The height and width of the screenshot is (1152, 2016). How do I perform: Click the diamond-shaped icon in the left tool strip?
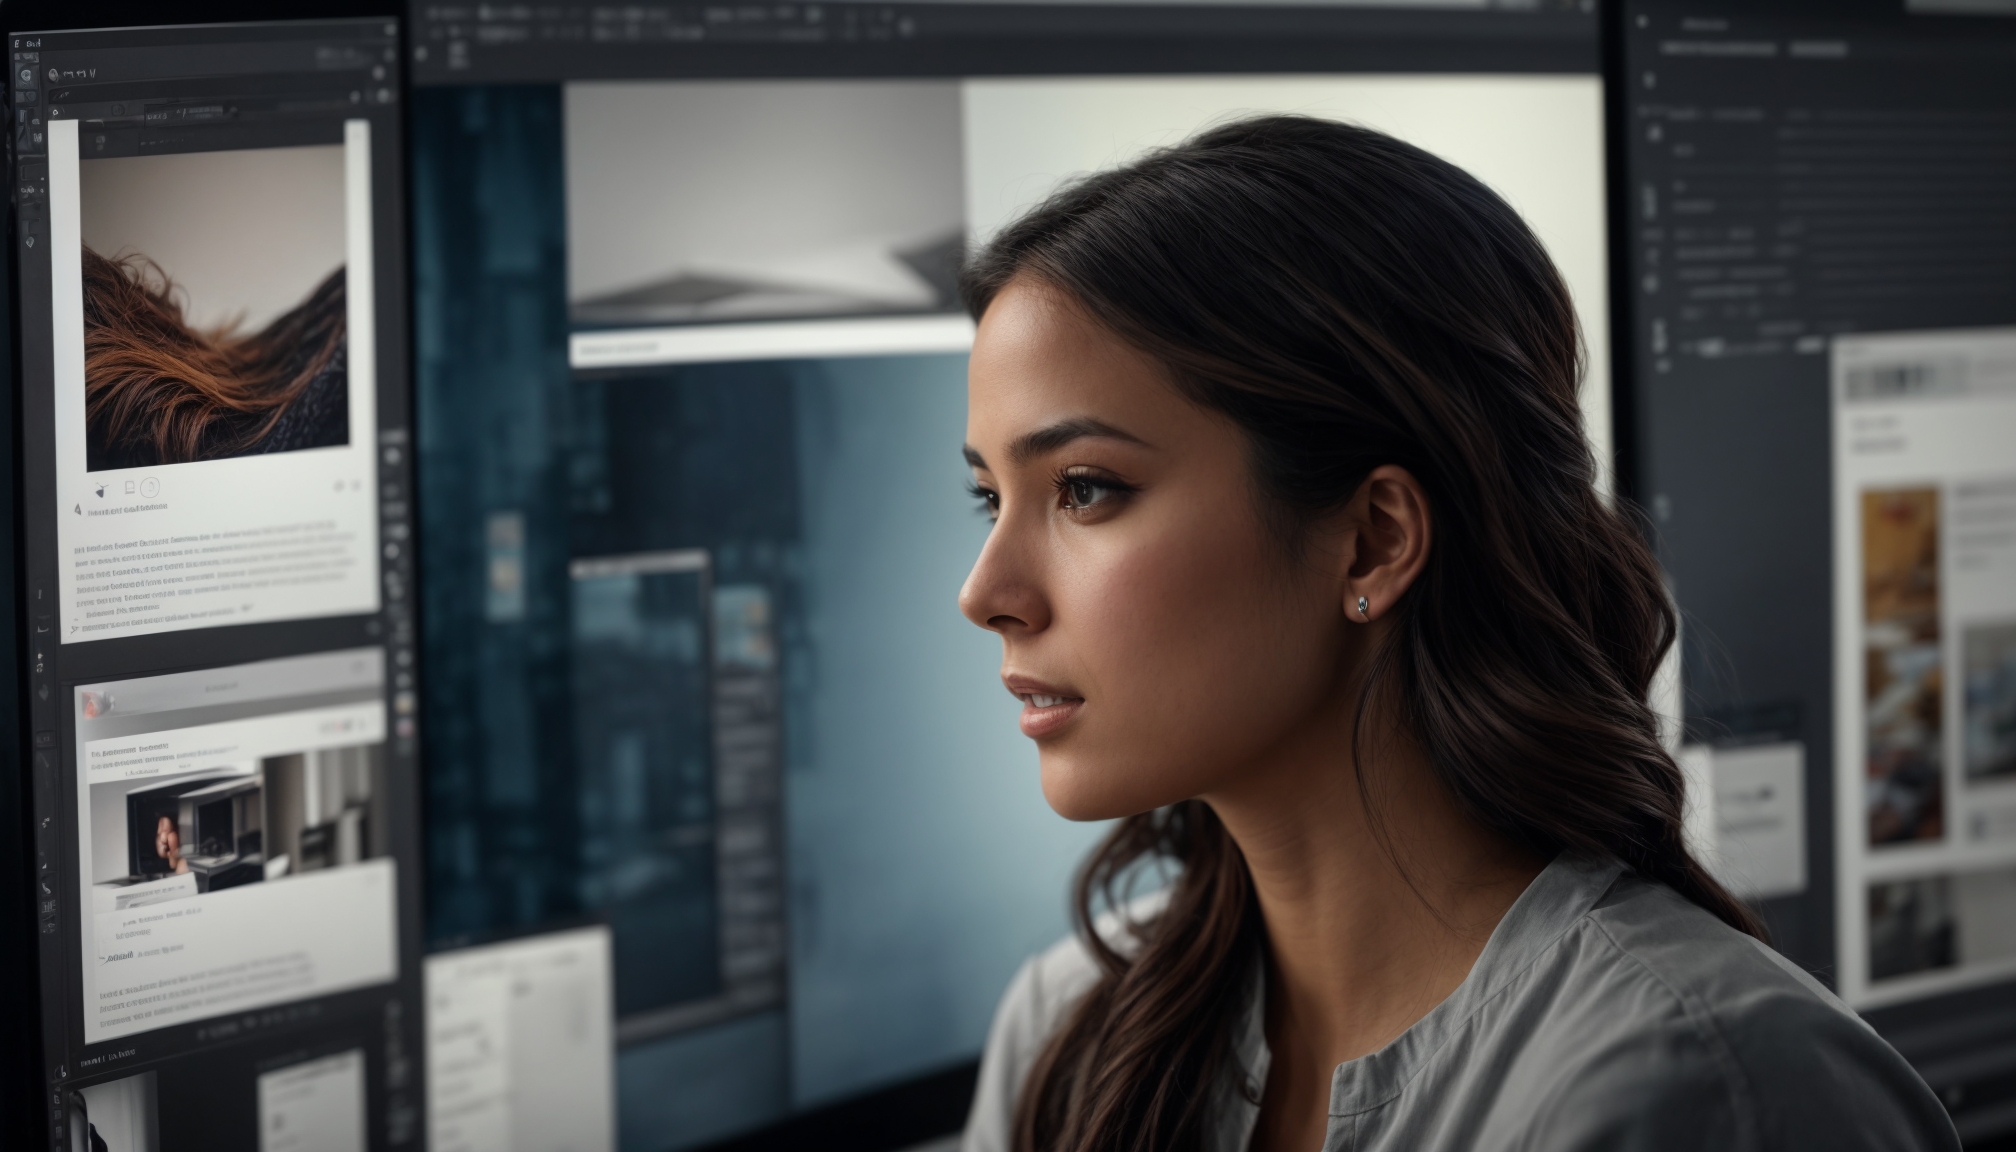[x=30, y=242]
